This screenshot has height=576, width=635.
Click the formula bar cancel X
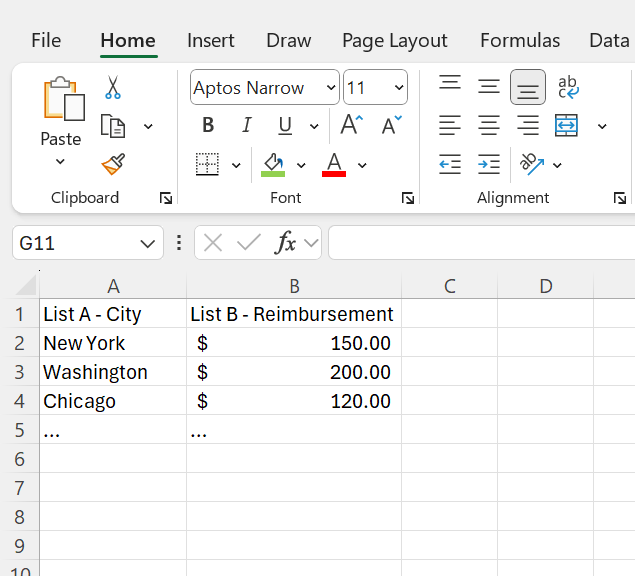click(x=213, y=243)
